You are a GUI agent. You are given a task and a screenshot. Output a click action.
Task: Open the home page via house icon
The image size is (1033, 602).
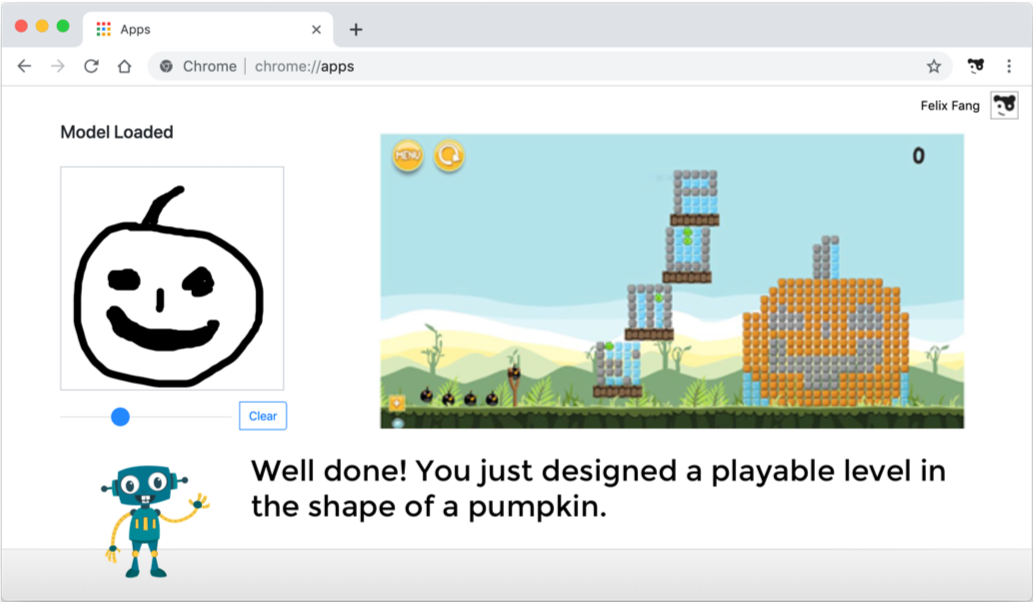click(x=125, y=66)
